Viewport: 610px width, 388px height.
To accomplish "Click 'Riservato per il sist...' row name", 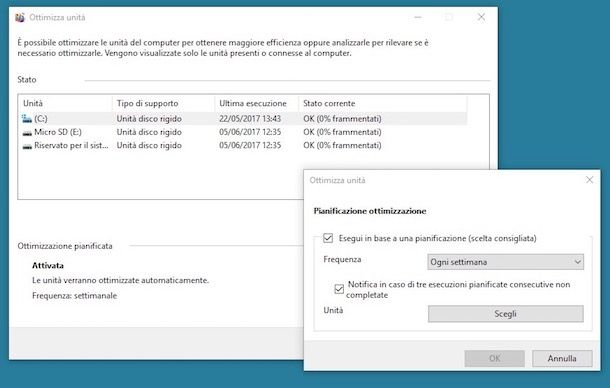I will point(71,146).
